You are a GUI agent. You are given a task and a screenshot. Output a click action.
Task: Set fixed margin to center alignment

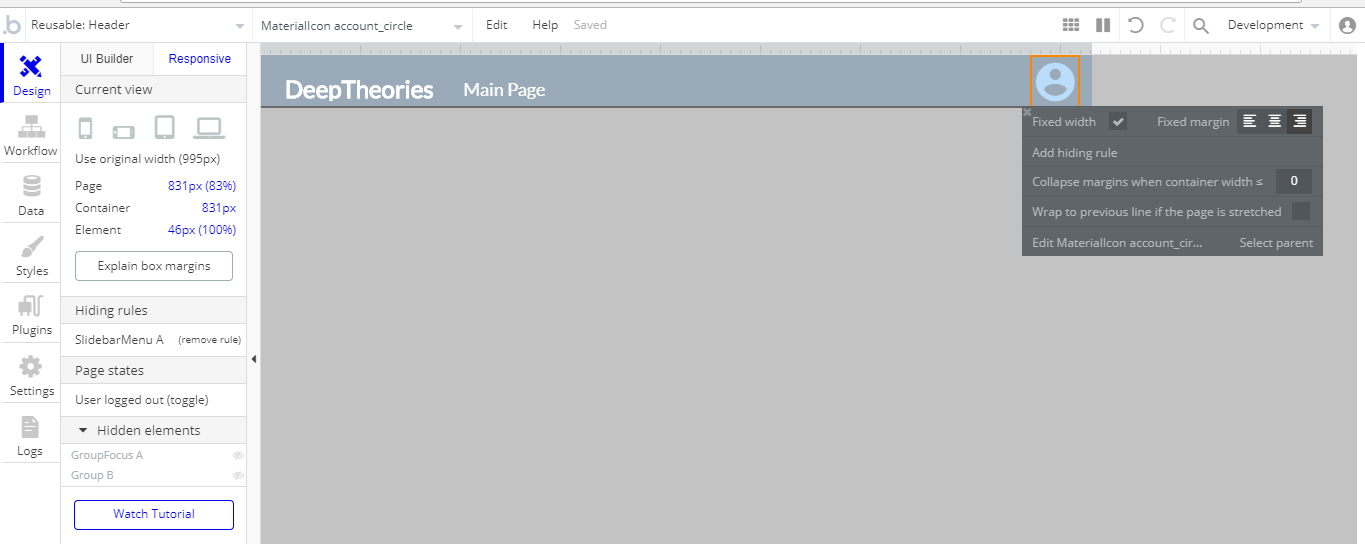tap(1275, 122)
